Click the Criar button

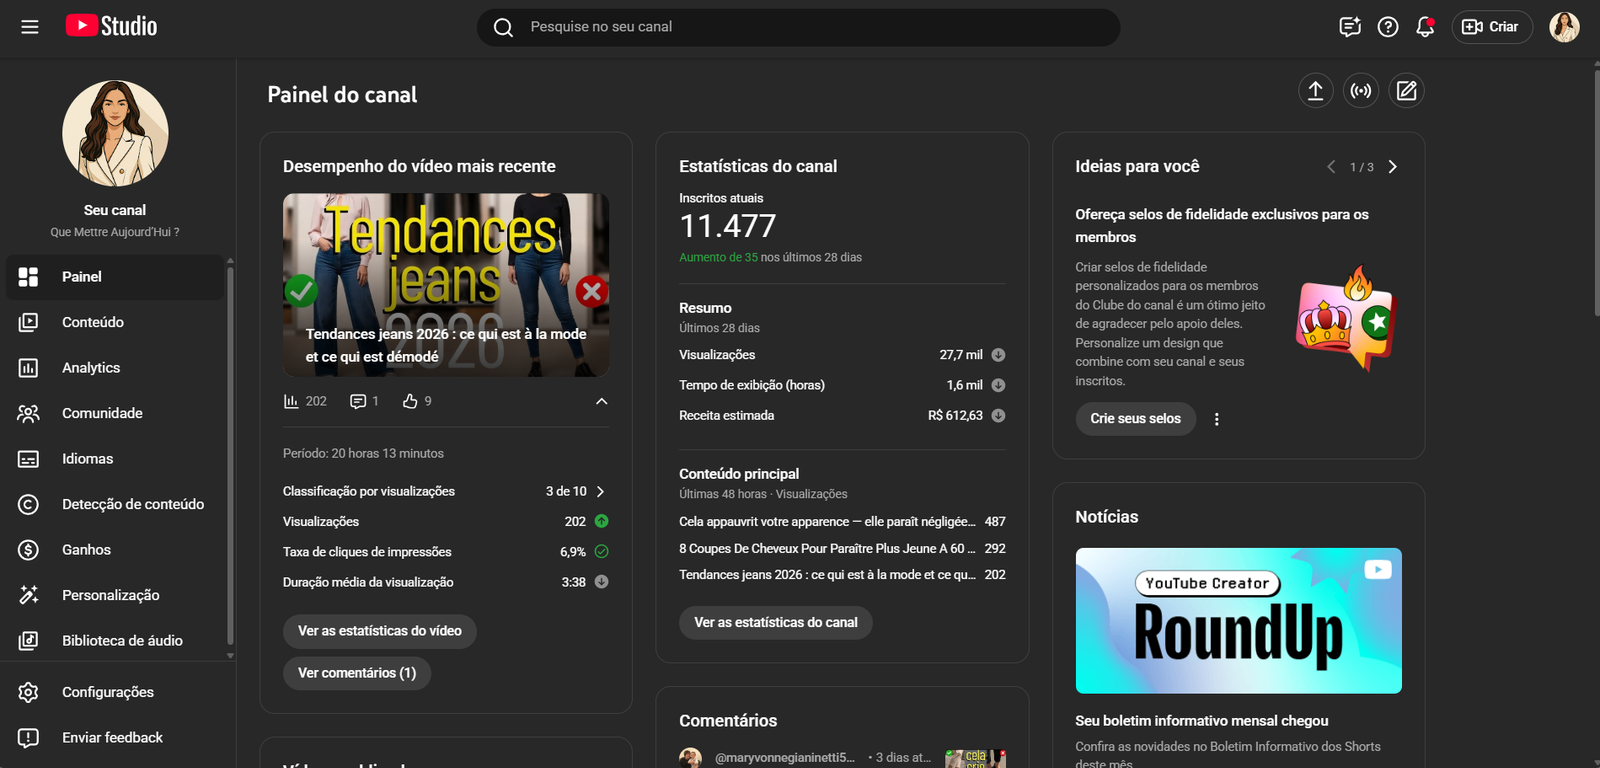tap(1492, 27)
